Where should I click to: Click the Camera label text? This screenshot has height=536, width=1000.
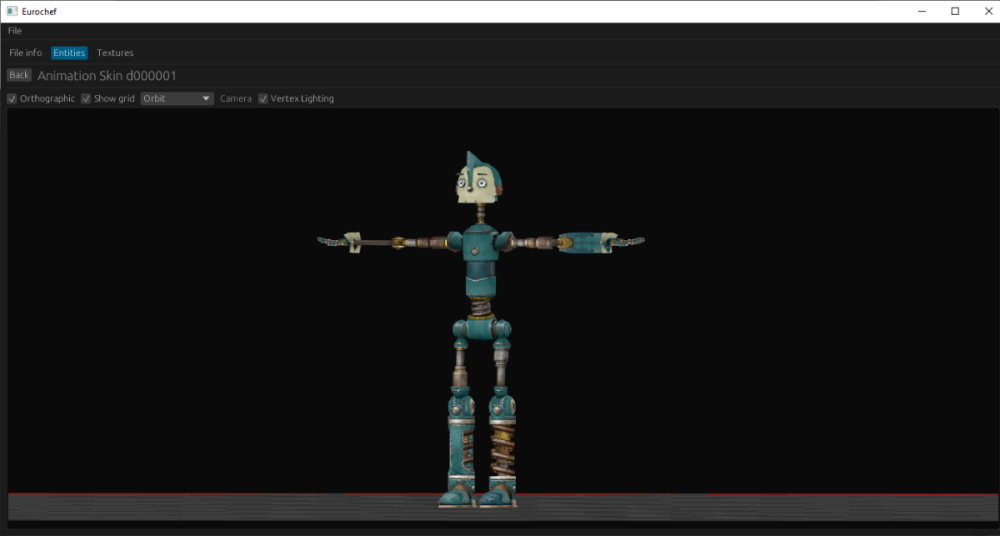236,99
